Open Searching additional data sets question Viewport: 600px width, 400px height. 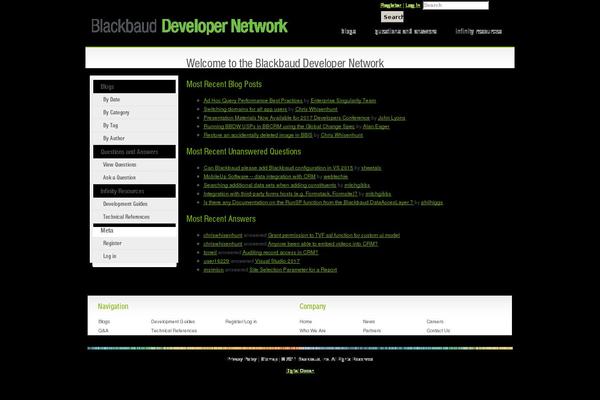coord(270,185)
